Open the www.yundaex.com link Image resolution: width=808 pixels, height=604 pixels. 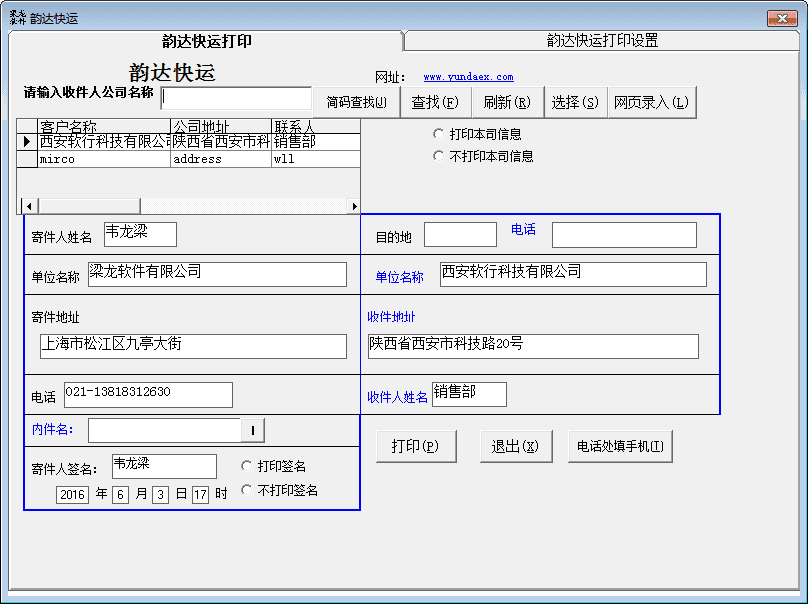coord(468,77)
